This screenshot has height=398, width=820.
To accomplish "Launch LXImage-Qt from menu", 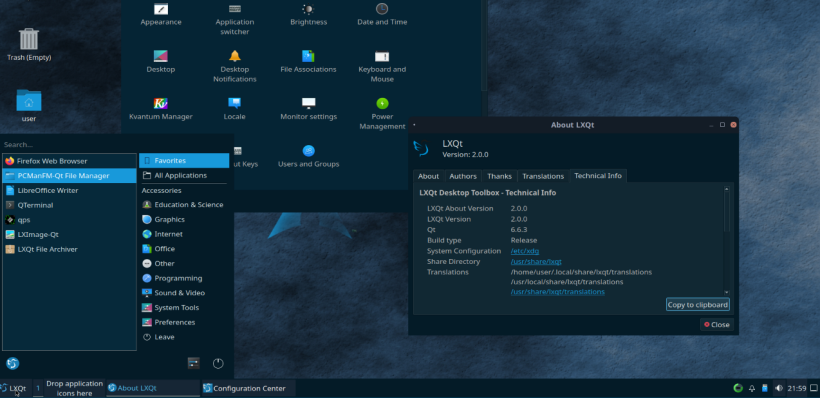I will point(69,234).
